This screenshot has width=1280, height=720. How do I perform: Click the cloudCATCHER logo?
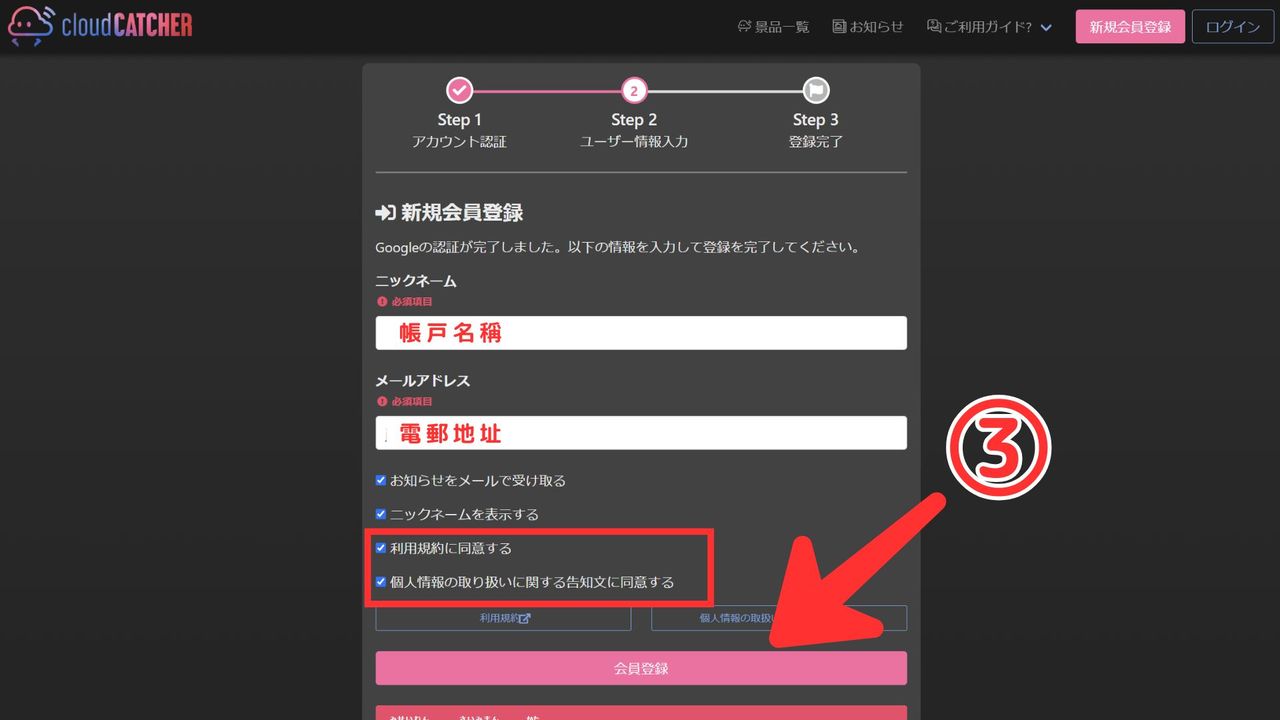click(x=100, y=26)
